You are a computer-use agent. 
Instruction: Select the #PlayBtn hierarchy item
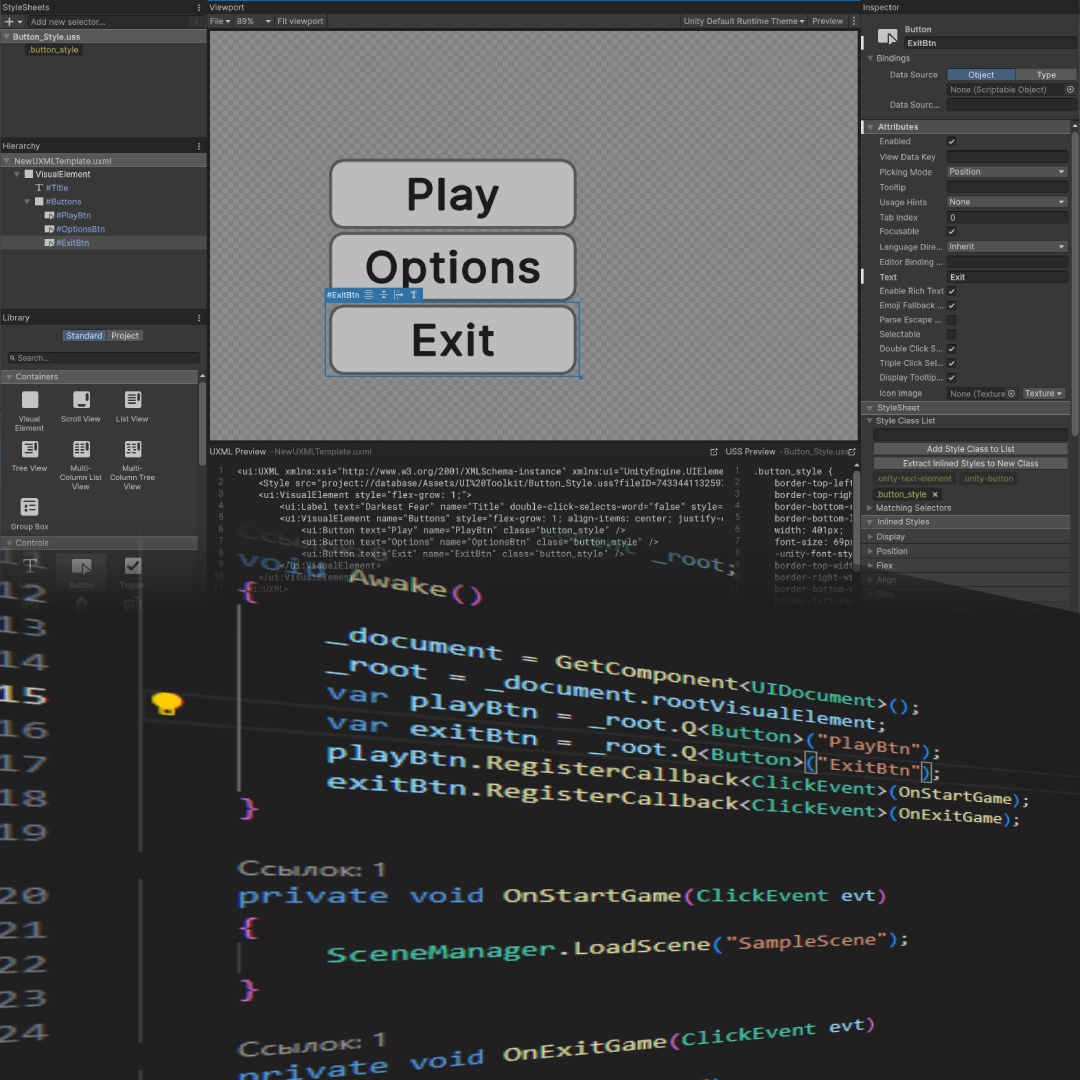pyautogui.click(x=73, y=216)
